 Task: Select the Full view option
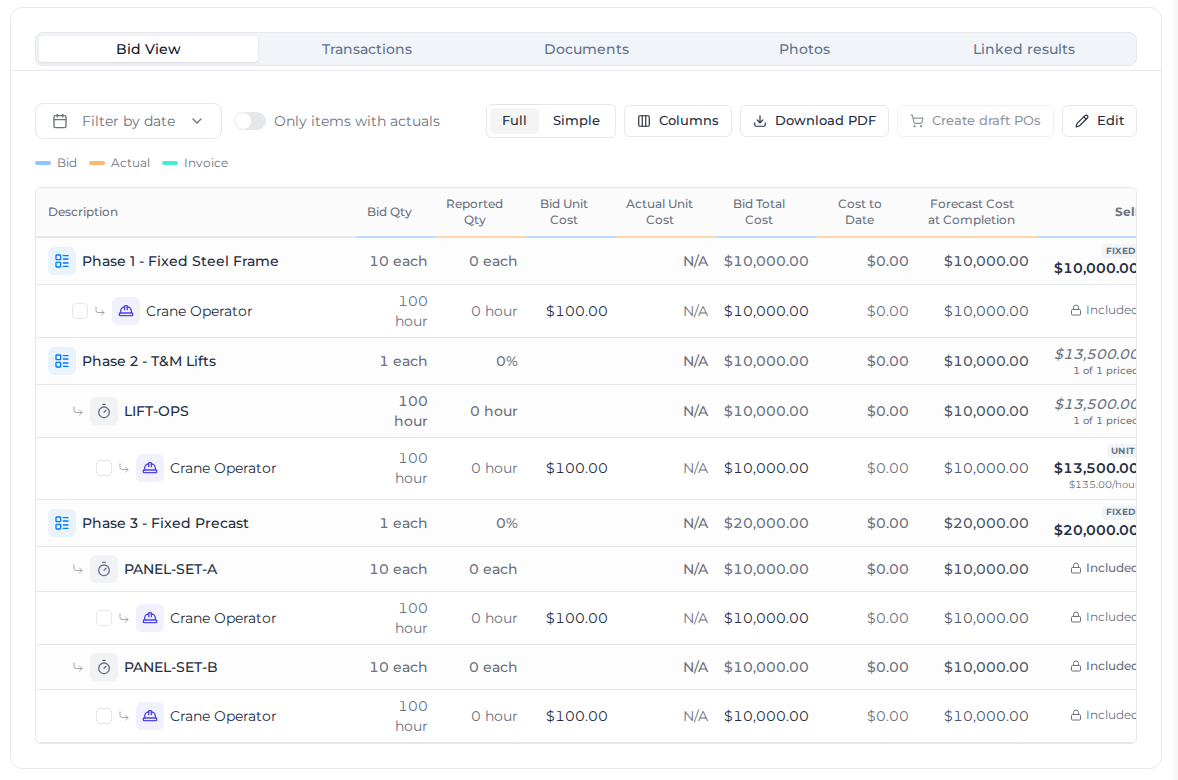pos(514,121)
